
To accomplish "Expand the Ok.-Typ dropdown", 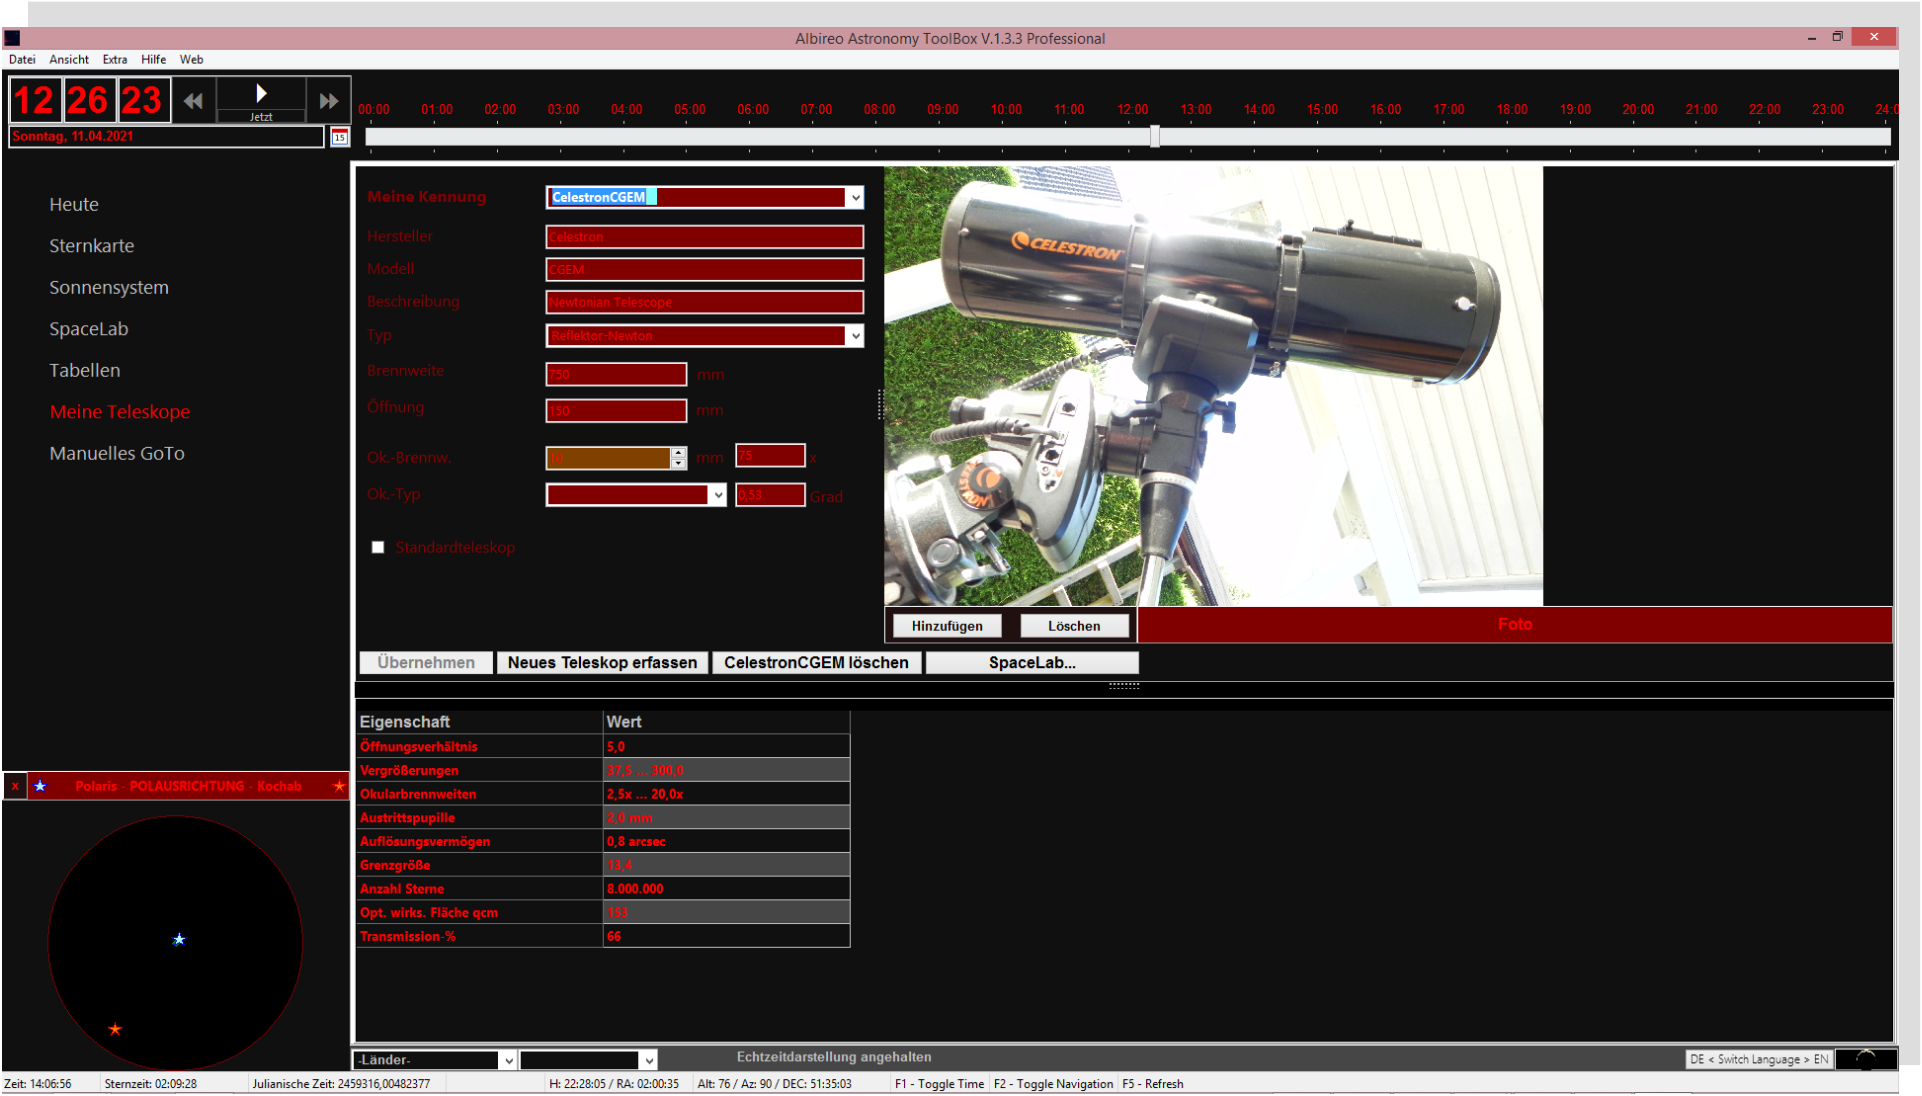I will pyautogui.click(x=717, y=495).
